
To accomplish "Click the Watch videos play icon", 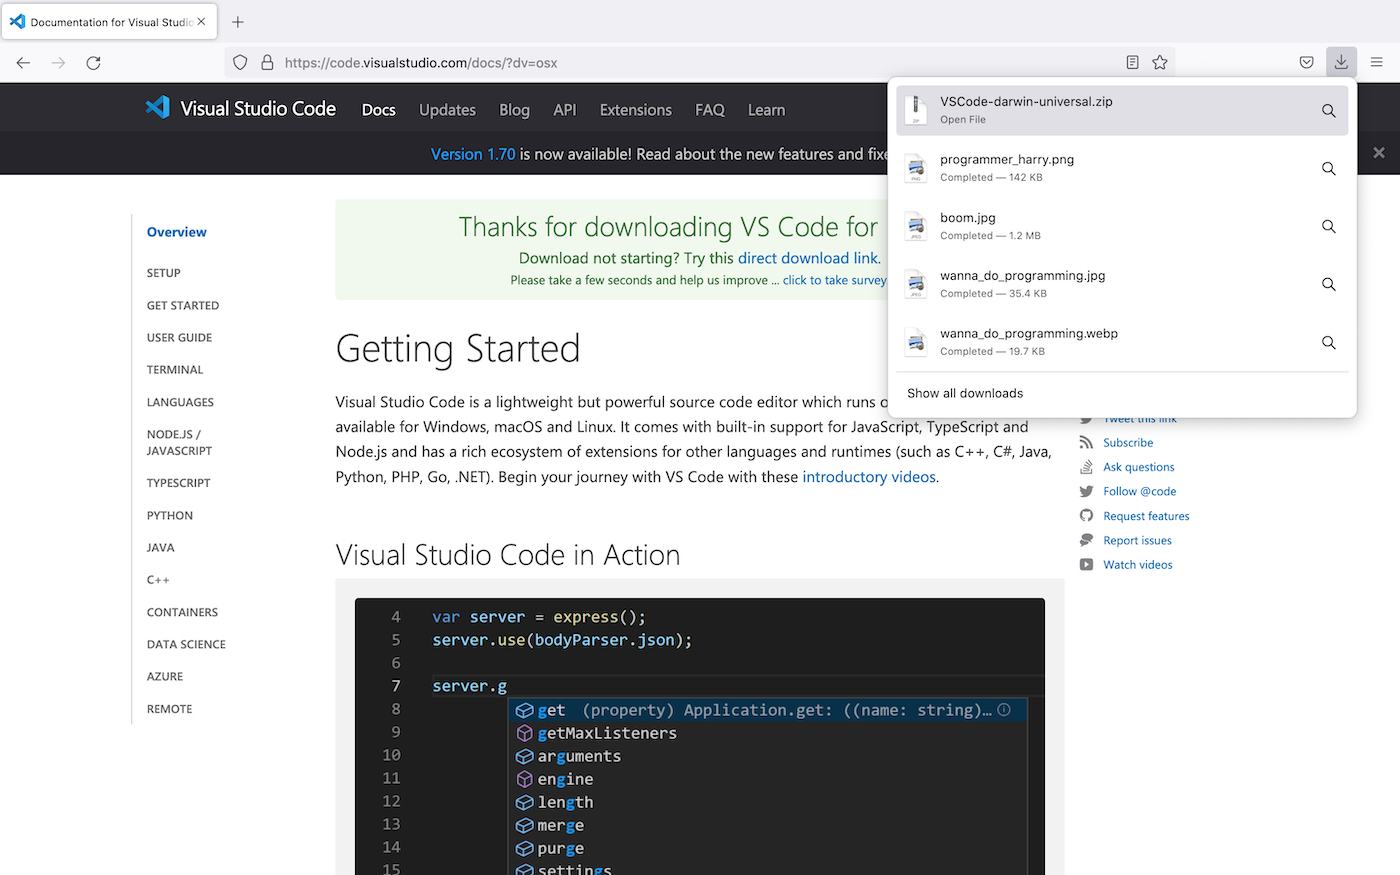I will click(1086, 565).
